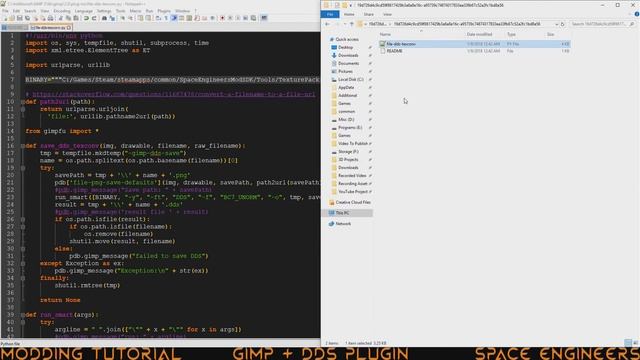Screen dimensions: 640x360
Task: Click the Save icon in Notepad++ toolbar
Action: click(x=19, y=18)
